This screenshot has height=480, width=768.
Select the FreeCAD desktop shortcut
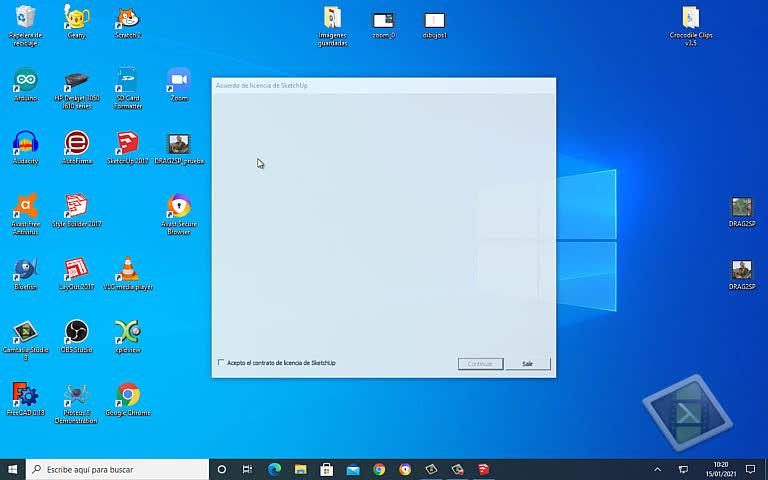click(25, 396)
